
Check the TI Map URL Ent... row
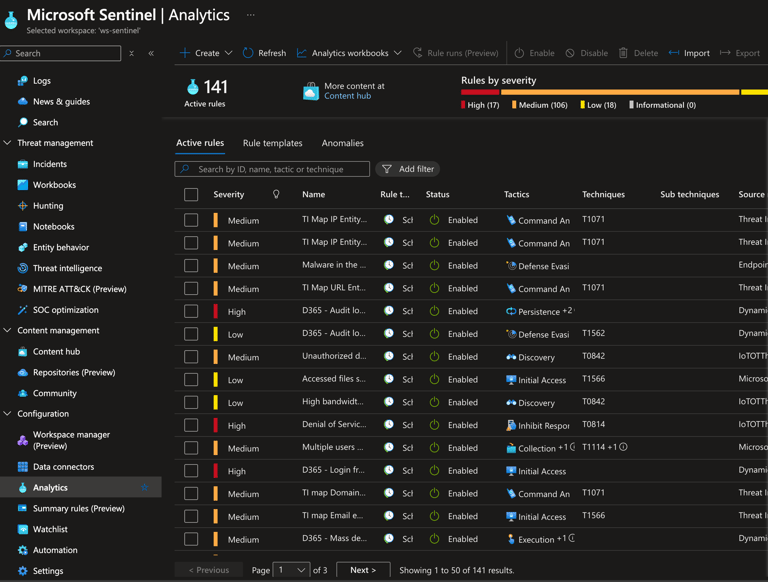click(191, 289)
